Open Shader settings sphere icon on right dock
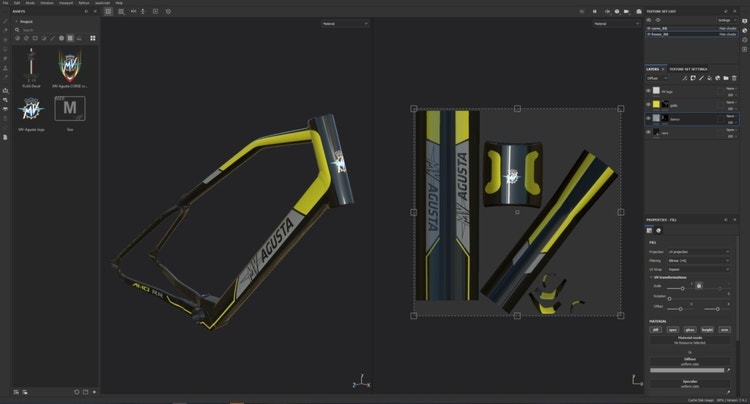The height and width of the screenshot is (404, 750). pos(745,31)
